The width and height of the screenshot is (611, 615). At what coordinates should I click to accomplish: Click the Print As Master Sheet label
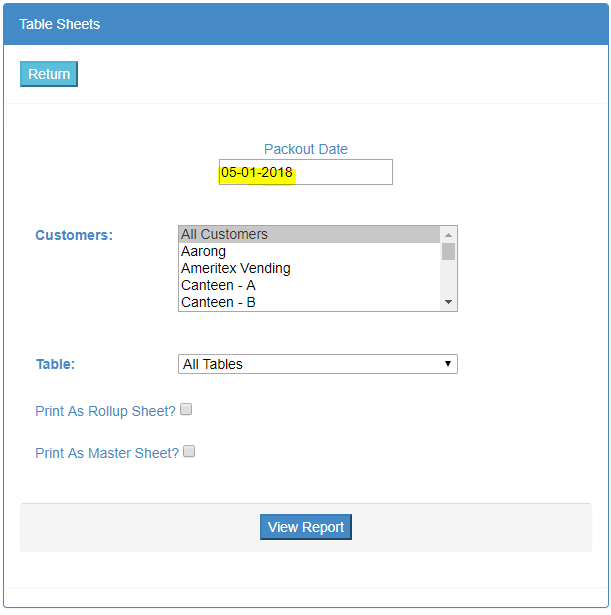pos(107,453)
